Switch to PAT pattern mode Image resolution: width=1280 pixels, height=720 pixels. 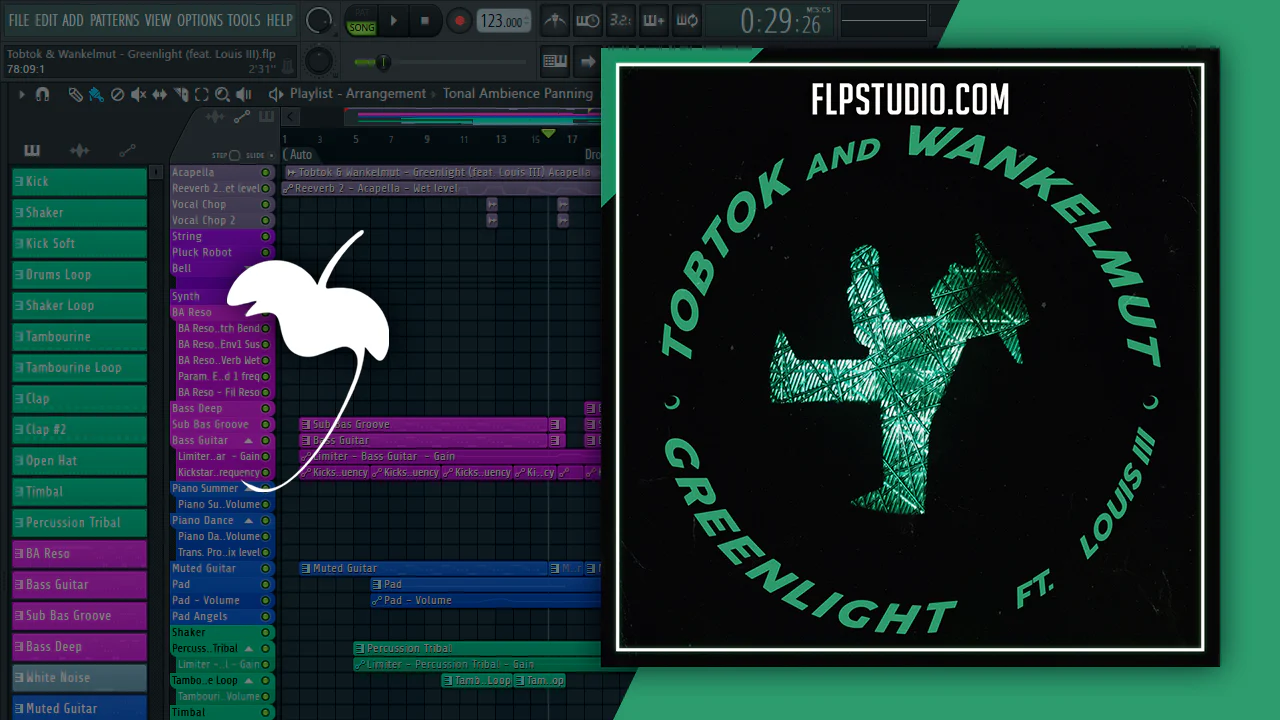(x=362, y=14)
